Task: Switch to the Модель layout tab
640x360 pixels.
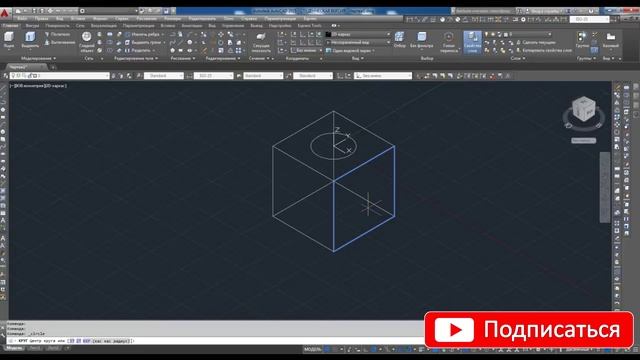Action: click(x=14, y=348)
